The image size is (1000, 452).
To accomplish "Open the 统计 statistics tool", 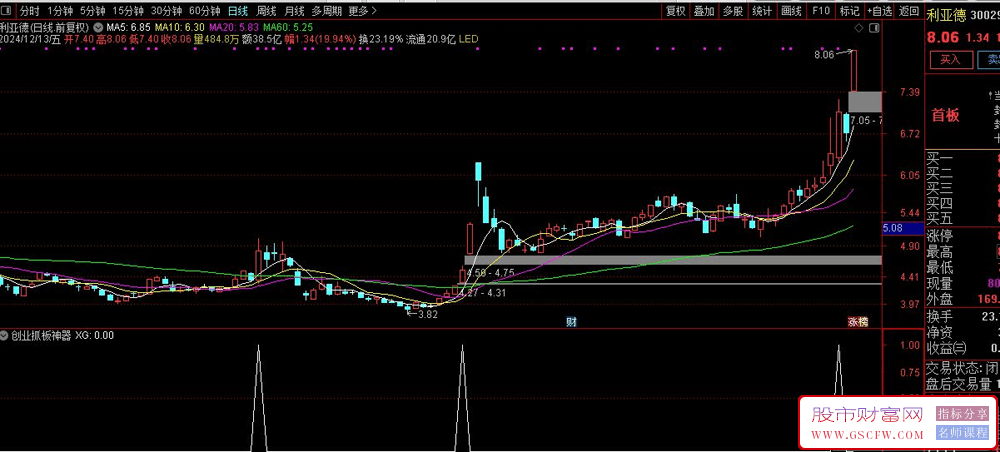I will pos(761,11).
